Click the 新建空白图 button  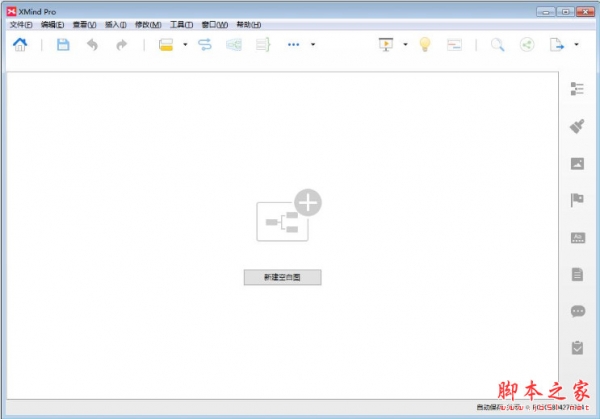[282, 277]
